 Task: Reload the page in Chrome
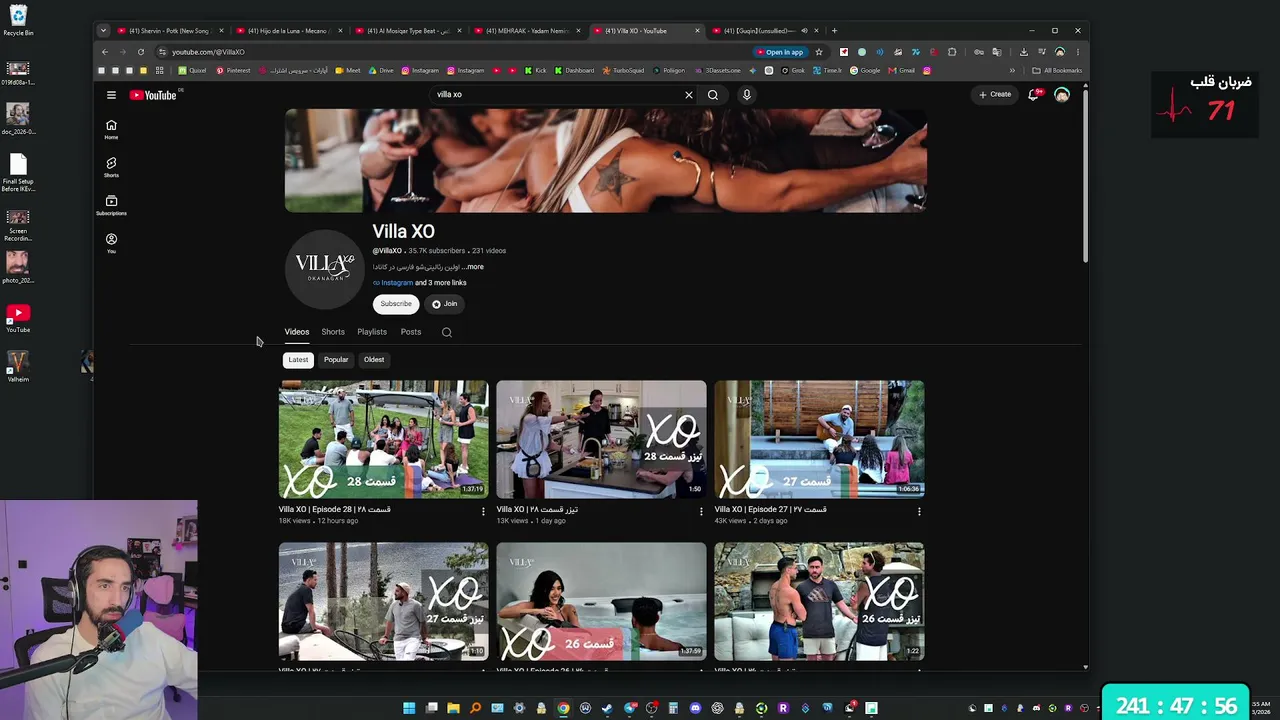click(x=141, y=52)
